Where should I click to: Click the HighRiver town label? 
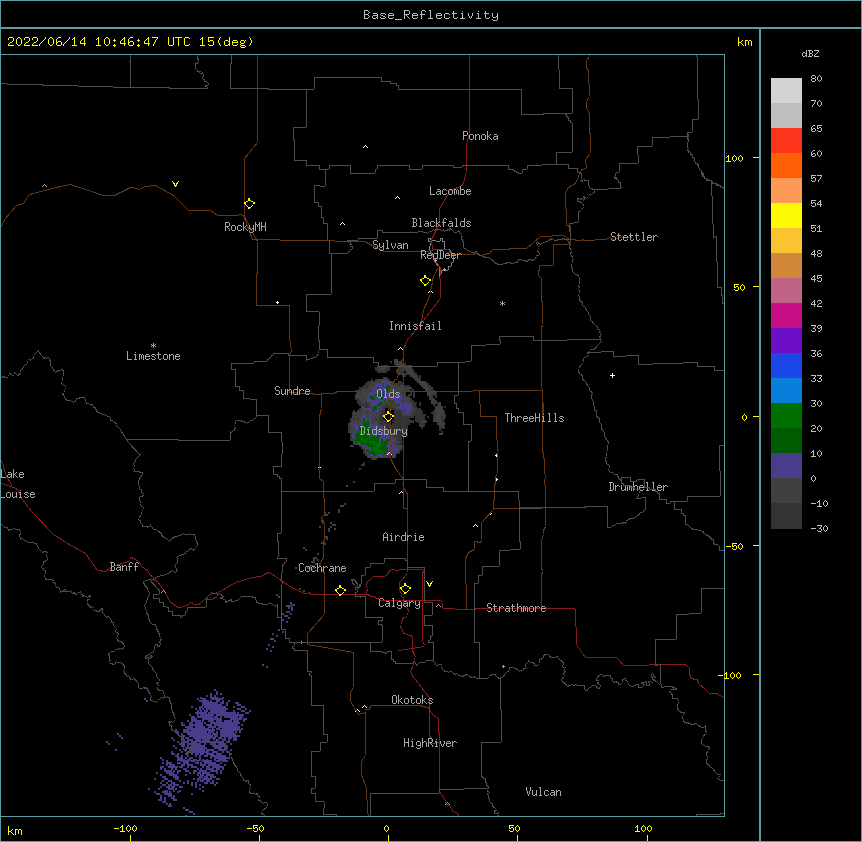point(430,743)
